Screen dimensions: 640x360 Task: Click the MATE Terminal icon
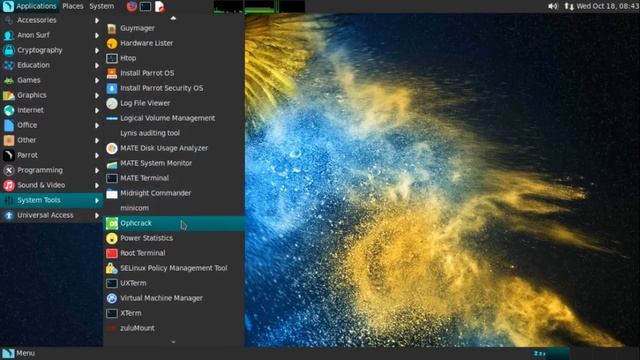coord(111,178)
